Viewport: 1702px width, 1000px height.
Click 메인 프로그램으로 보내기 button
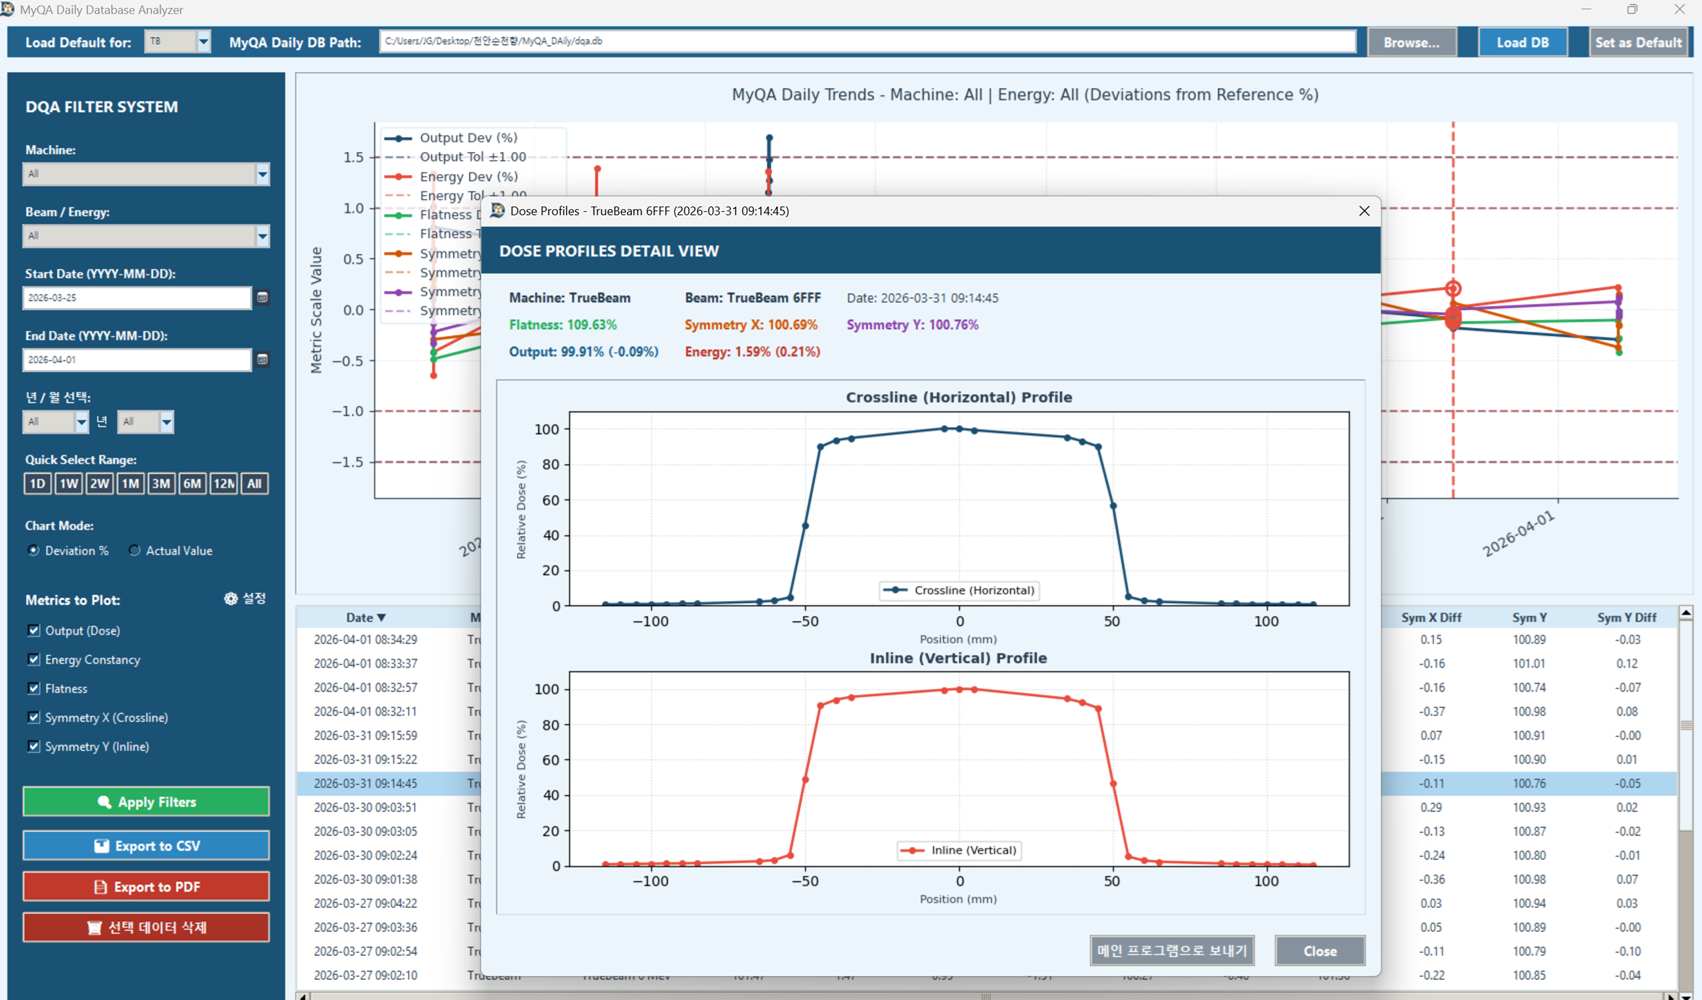pos(1172,951)
